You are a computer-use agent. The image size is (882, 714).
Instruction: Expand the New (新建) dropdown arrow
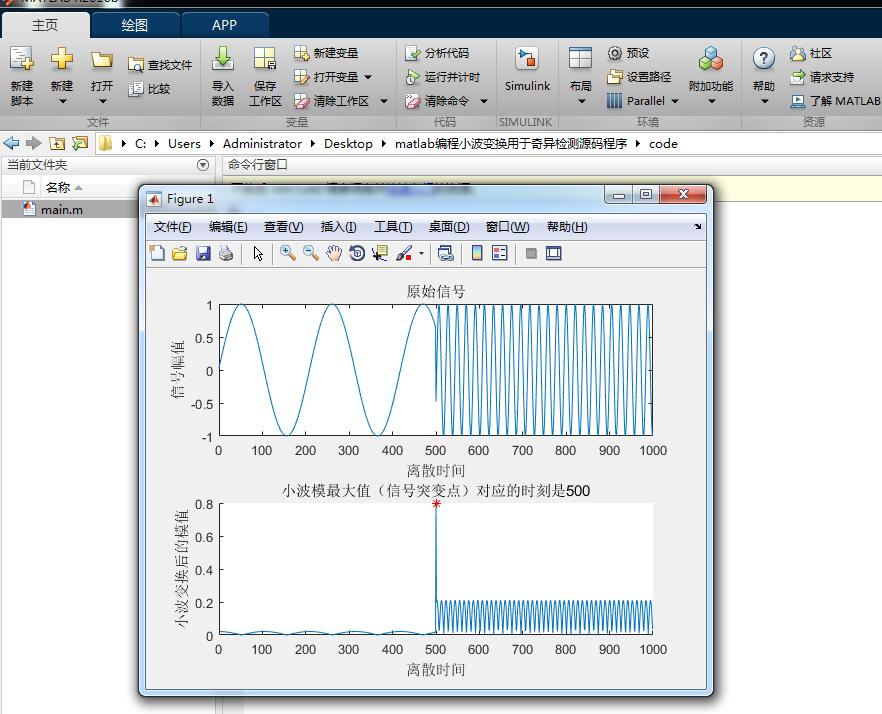point(62,101)
